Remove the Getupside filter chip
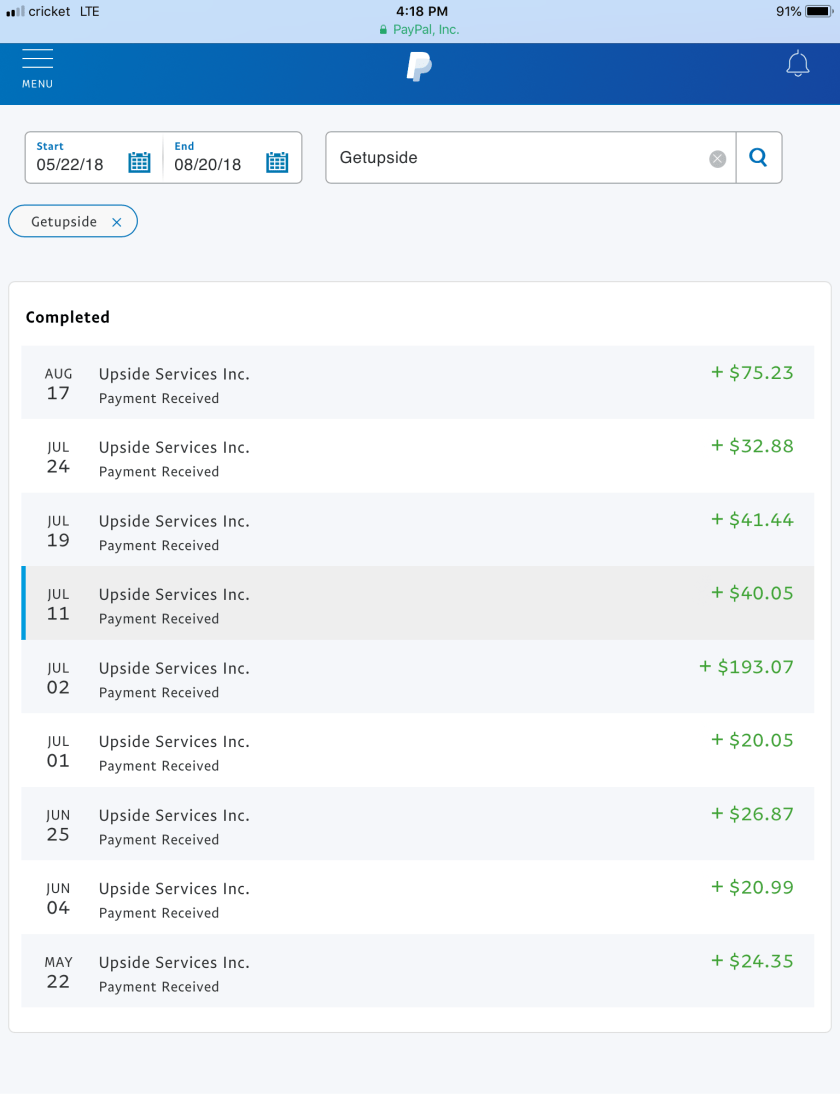840x1120 pixels. (x=116, y=222)
